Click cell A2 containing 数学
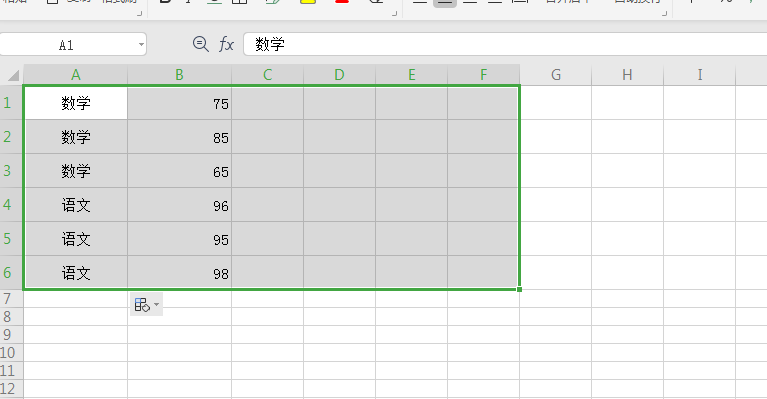 point(75,136)
